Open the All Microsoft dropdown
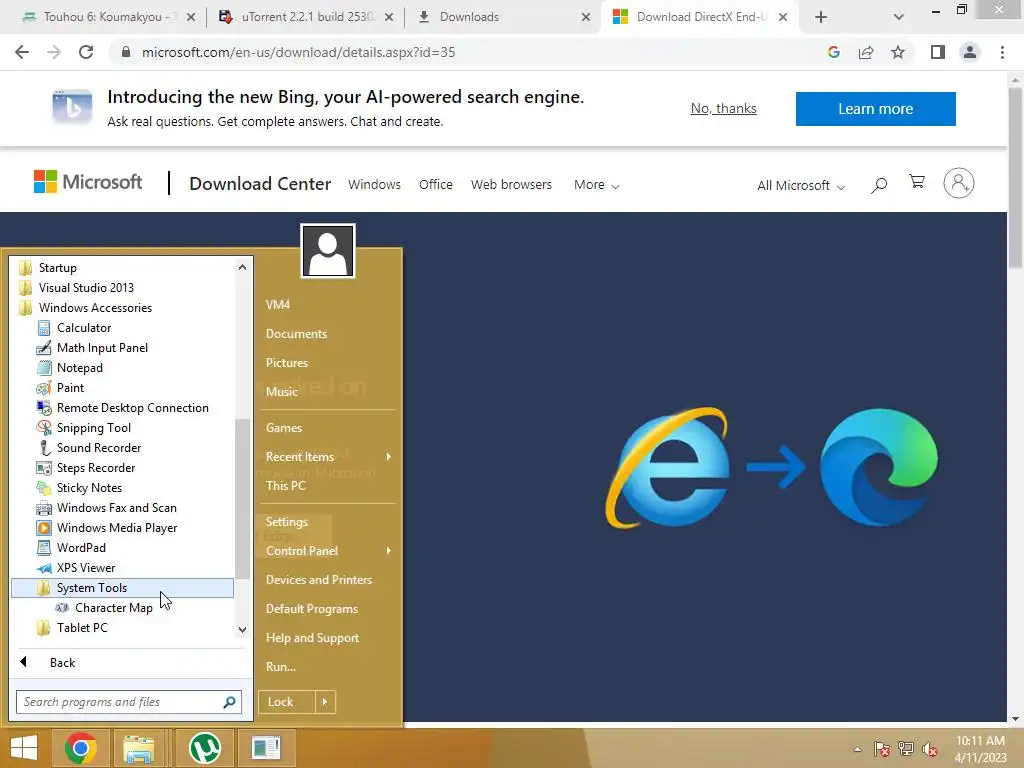Image resolution: width=1024 pixels, height=768 pixels. pos(801,185)
